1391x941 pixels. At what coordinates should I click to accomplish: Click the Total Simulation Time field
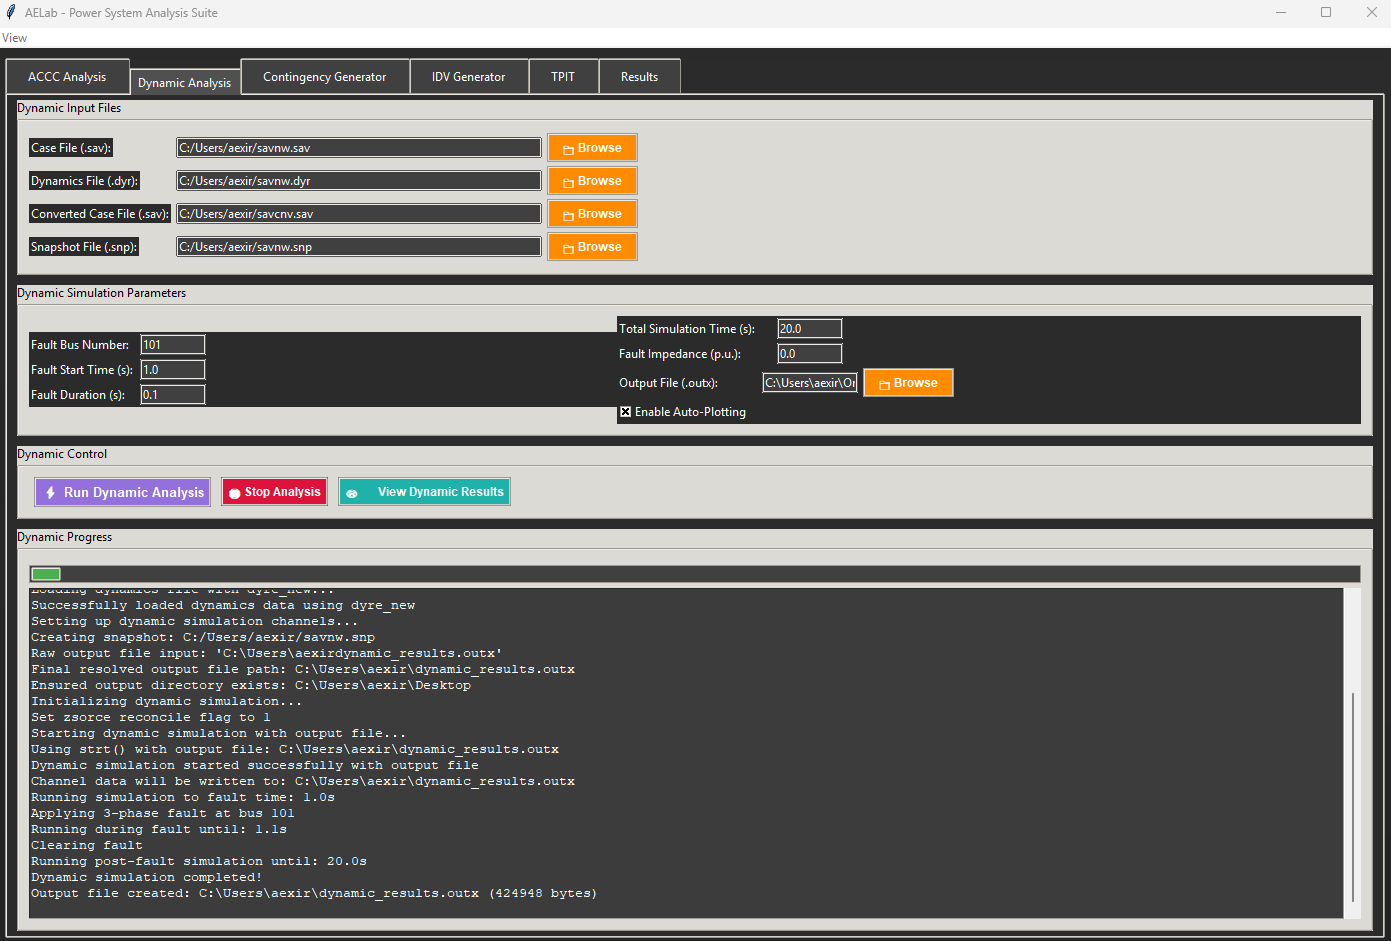coord(809,329)
